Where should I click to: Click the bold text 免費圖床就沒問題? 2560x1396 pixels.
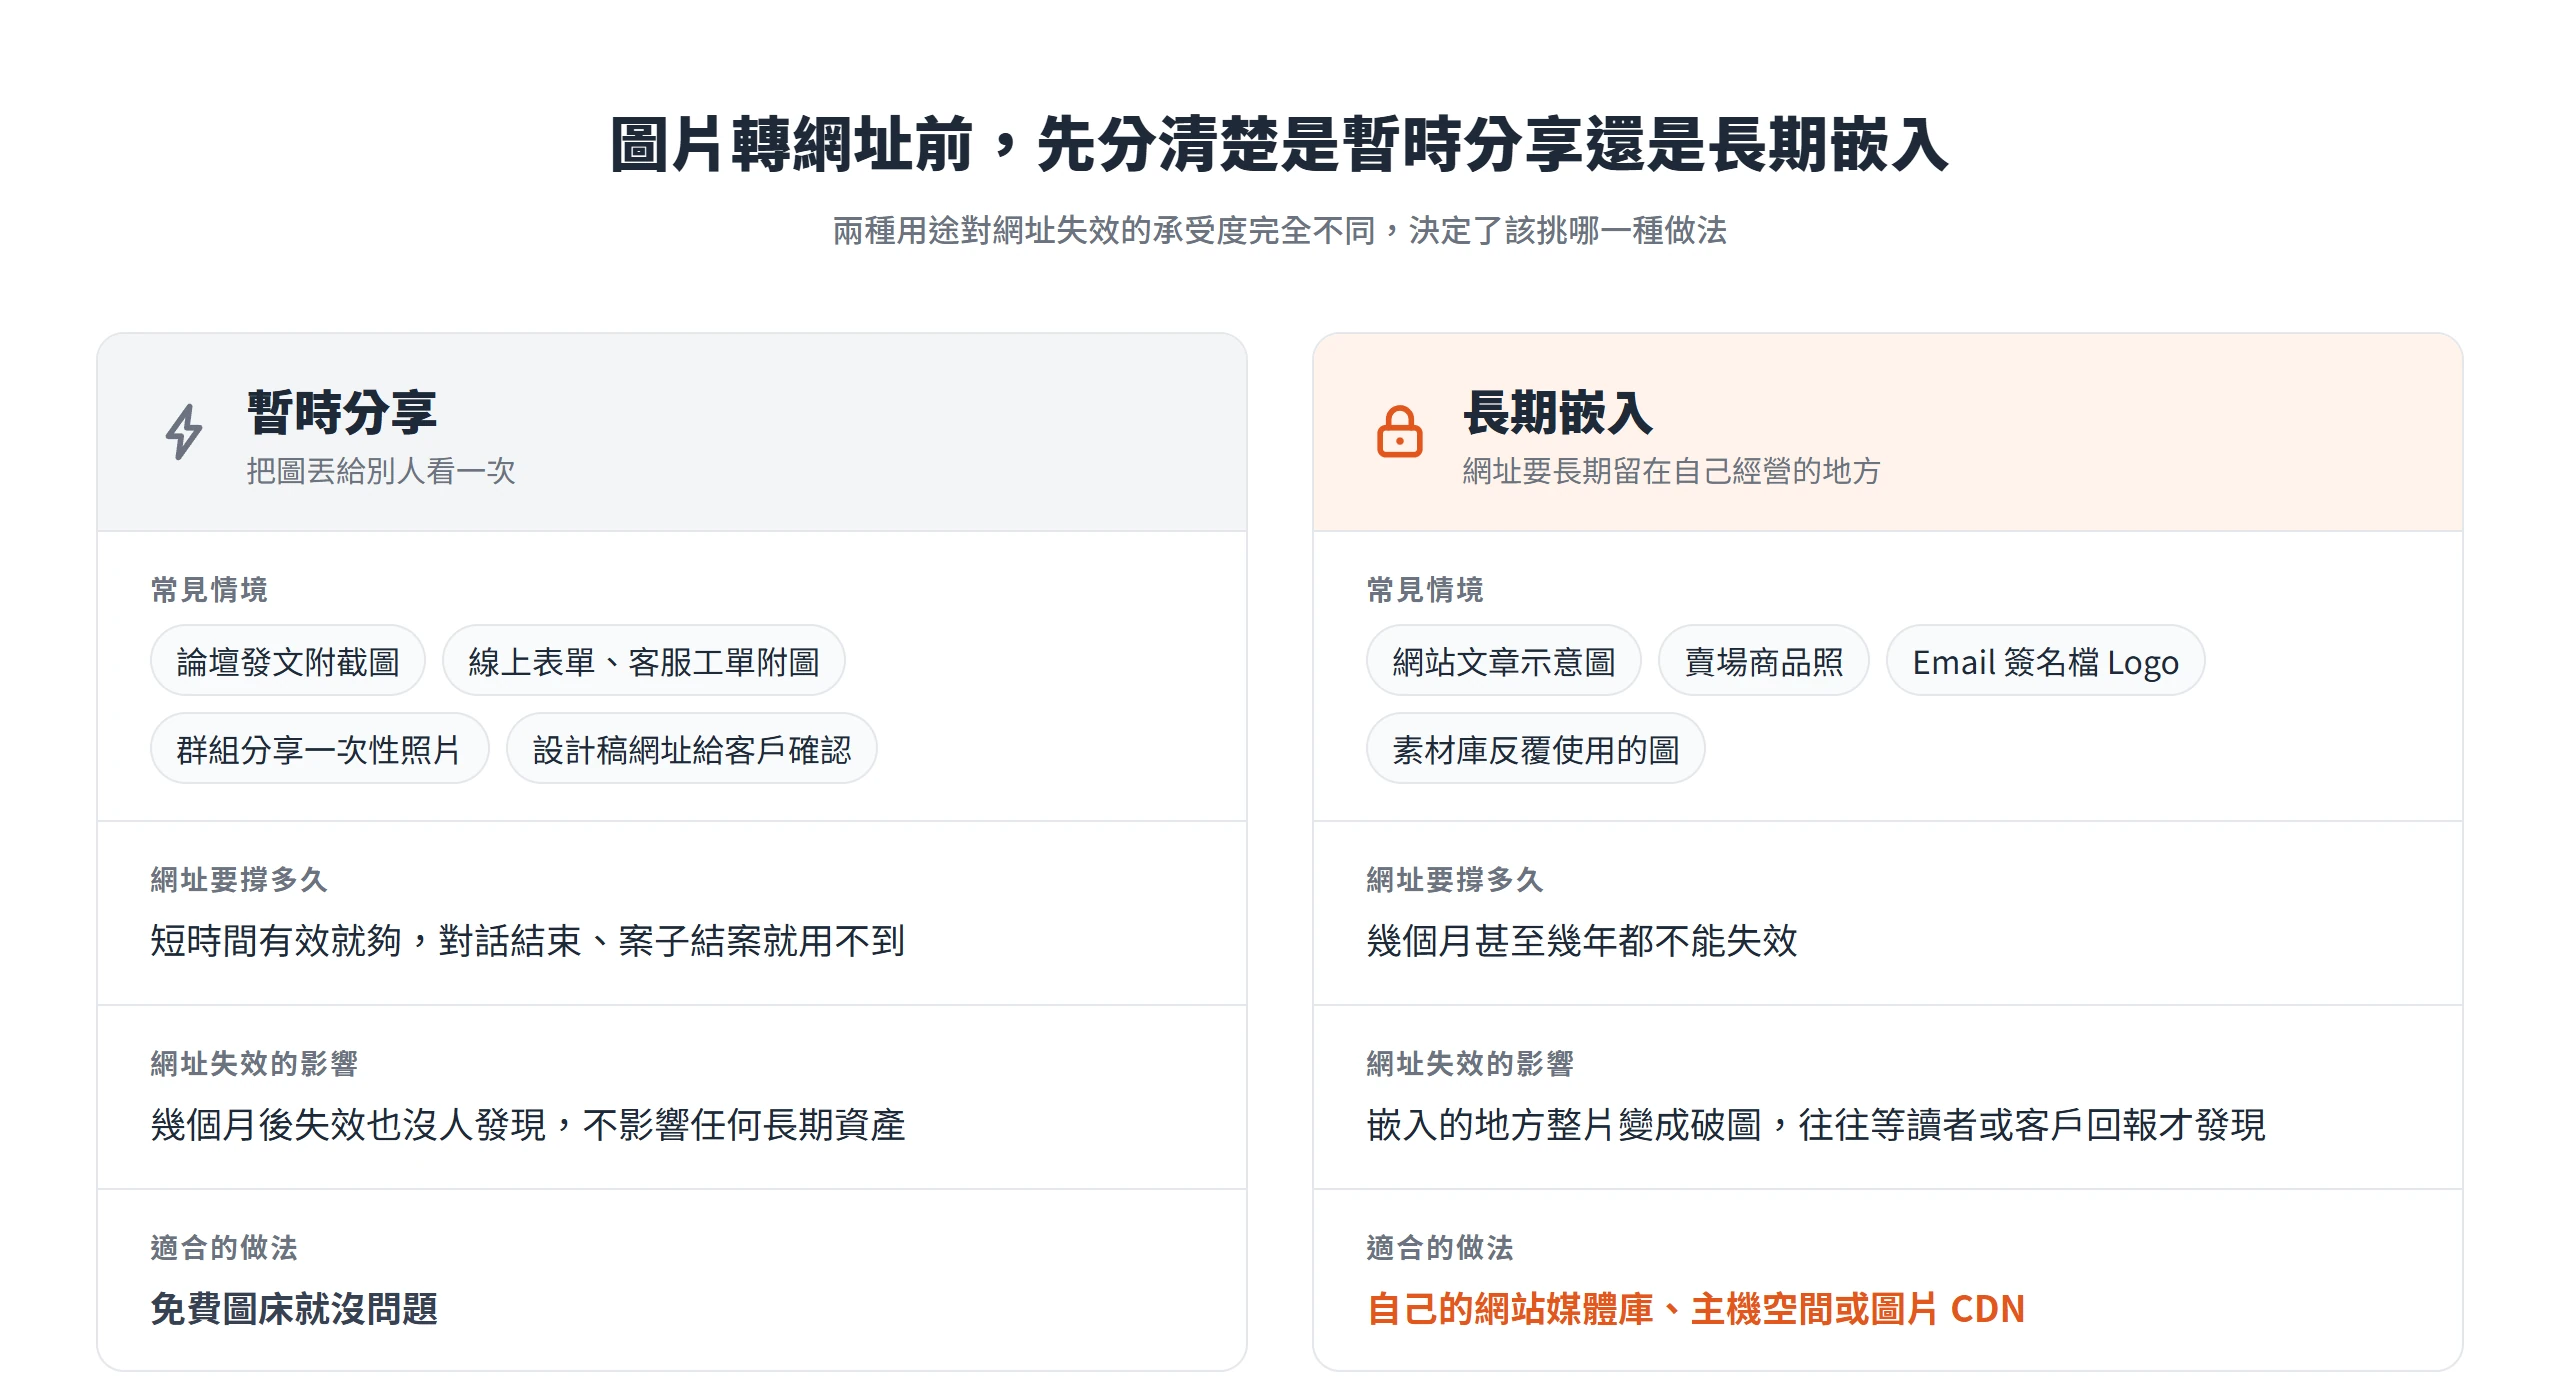(294, 1309)
